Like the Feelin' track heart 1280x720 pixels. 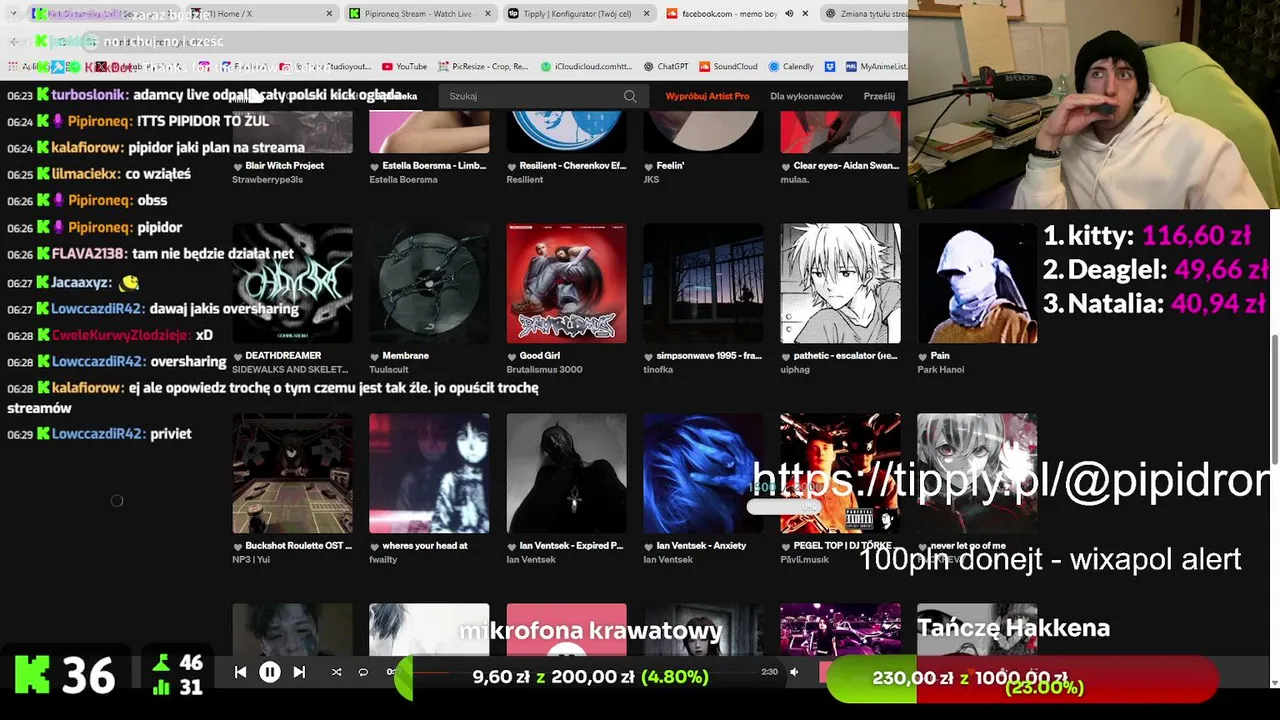coord(649,166)
